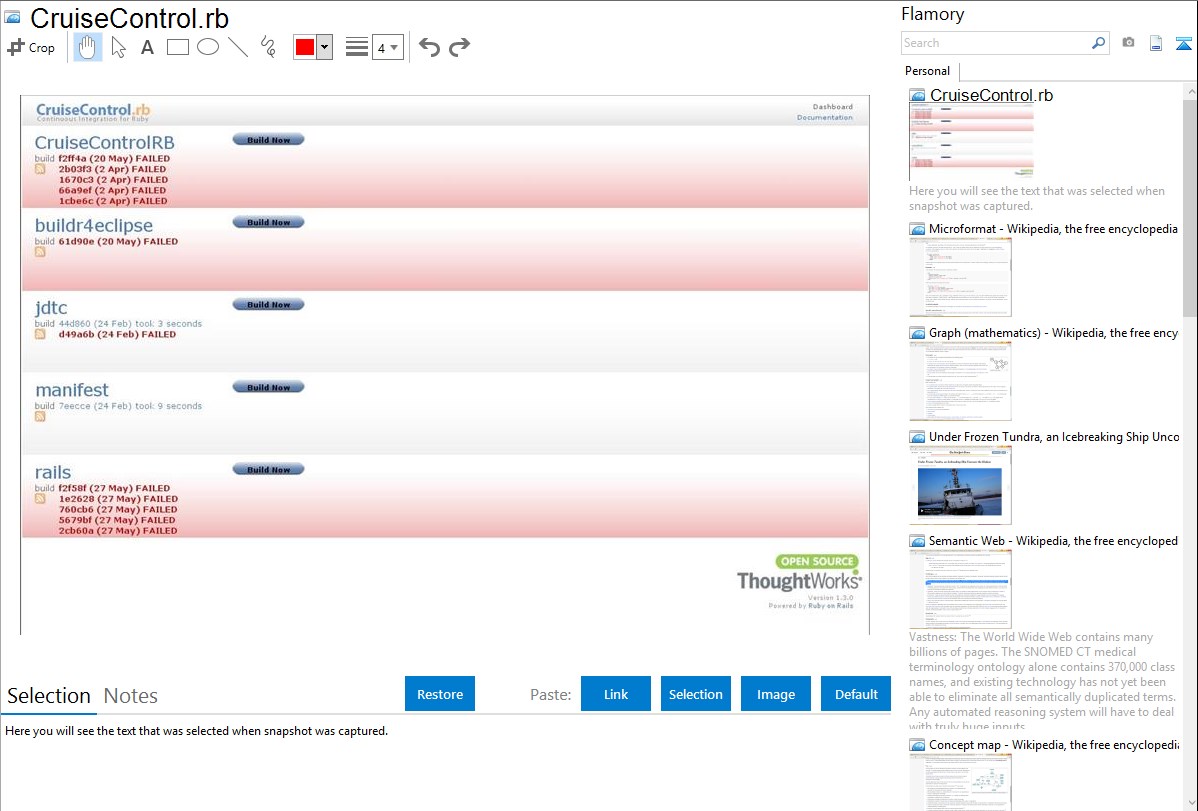This screenshot has width=1198, height=811.
Task: Click the Microformat - Wikipedia title text
Action: coord(1053,229)
